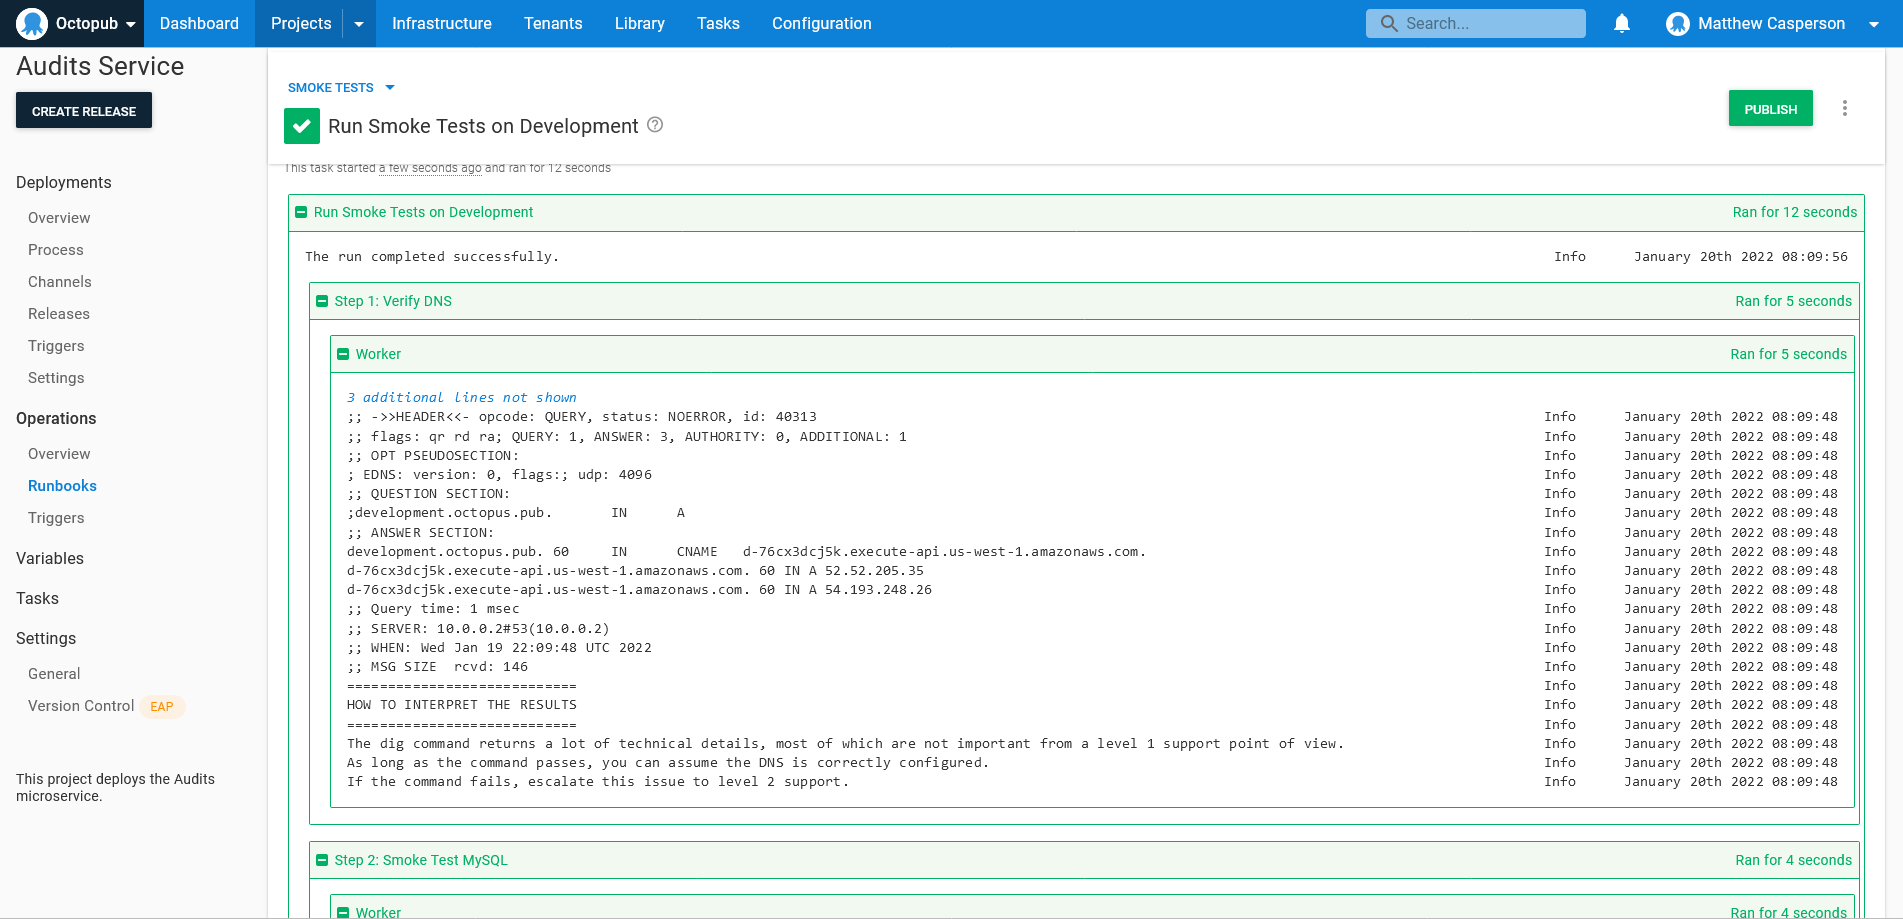1903x919 pixels.
Task: Open help for Run Smoke Tests
Action: point(655,125)
